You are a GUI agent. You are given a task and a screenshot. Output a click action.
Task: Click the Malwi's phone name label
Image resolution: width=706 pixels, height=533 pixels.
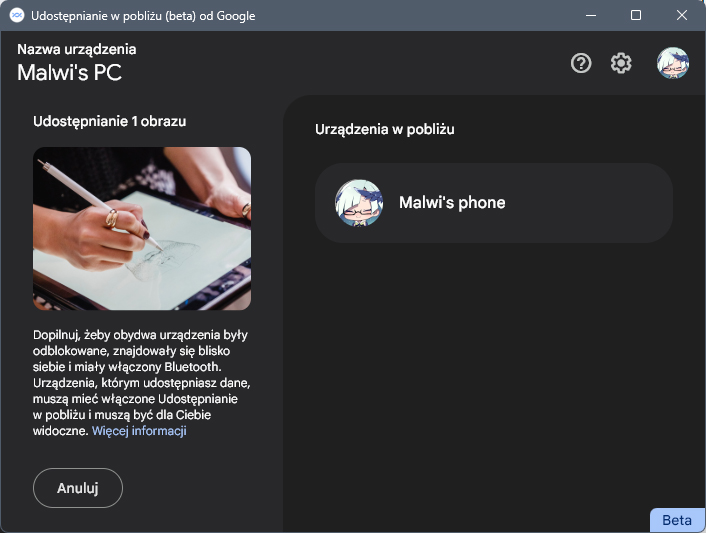[x=452, y=203]
